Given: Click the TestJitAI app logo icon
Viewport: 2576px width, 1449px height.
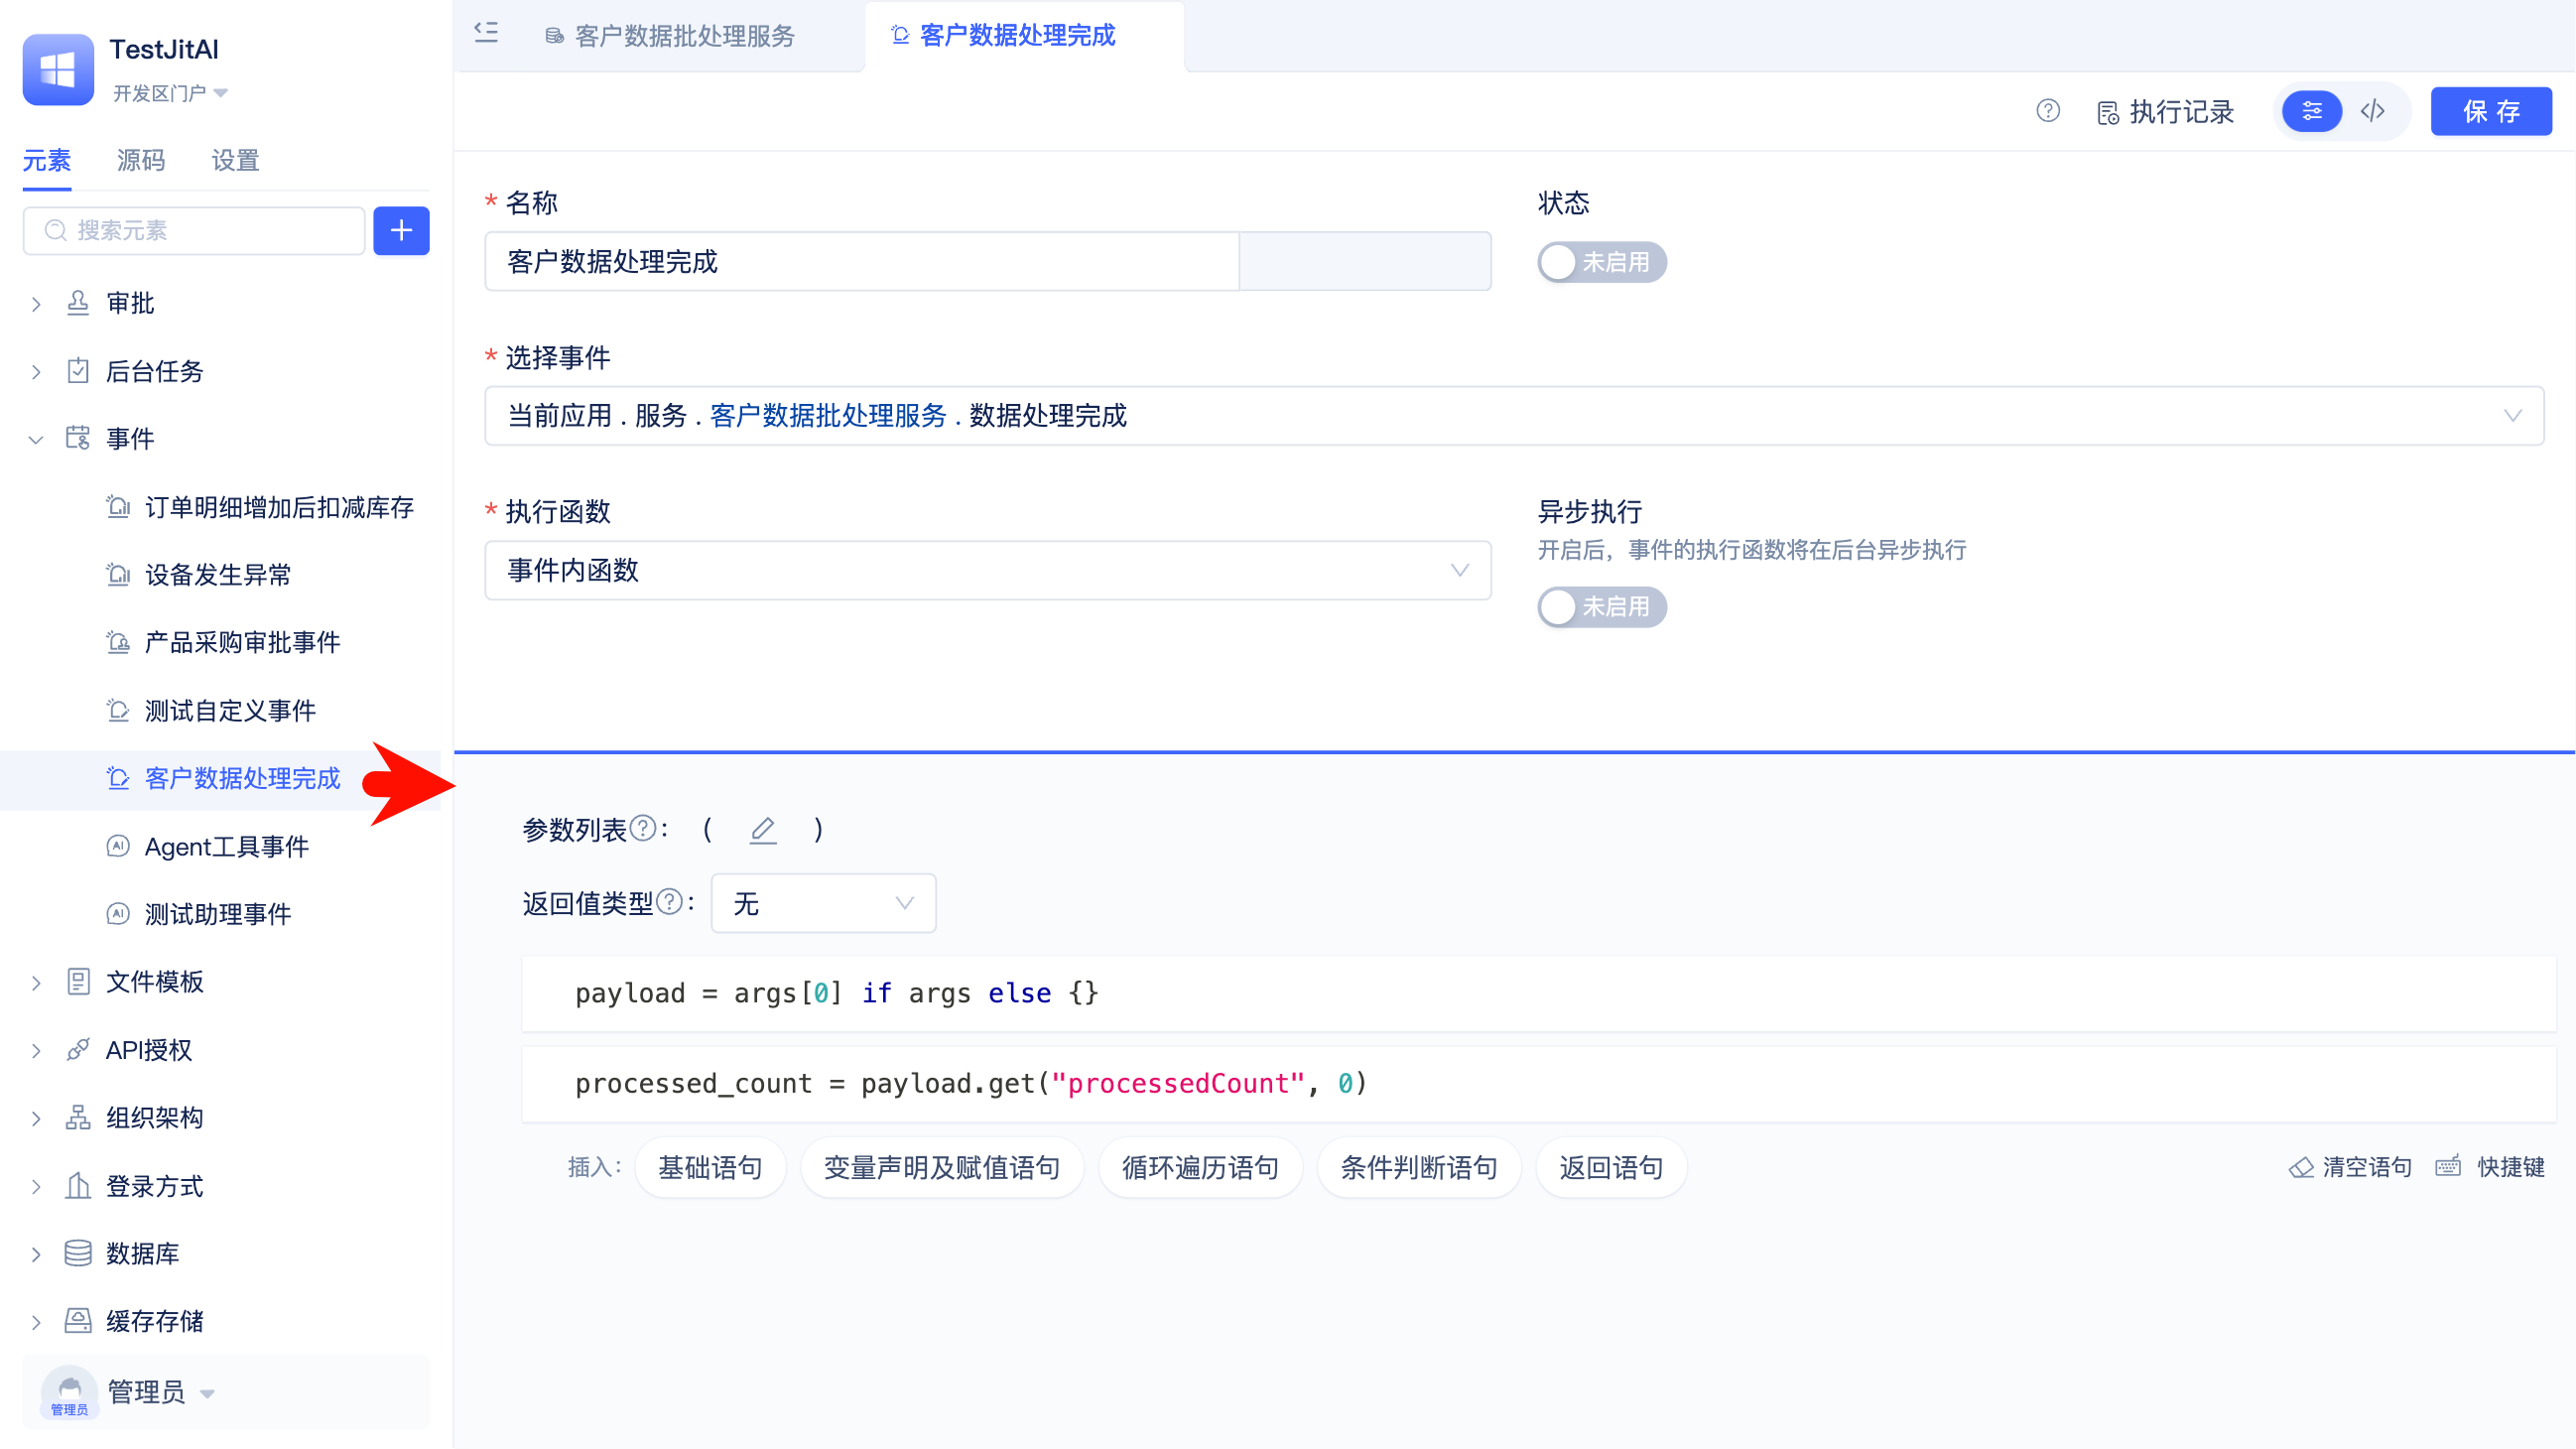Looking at the screenshot, I should tap(58, 69).
